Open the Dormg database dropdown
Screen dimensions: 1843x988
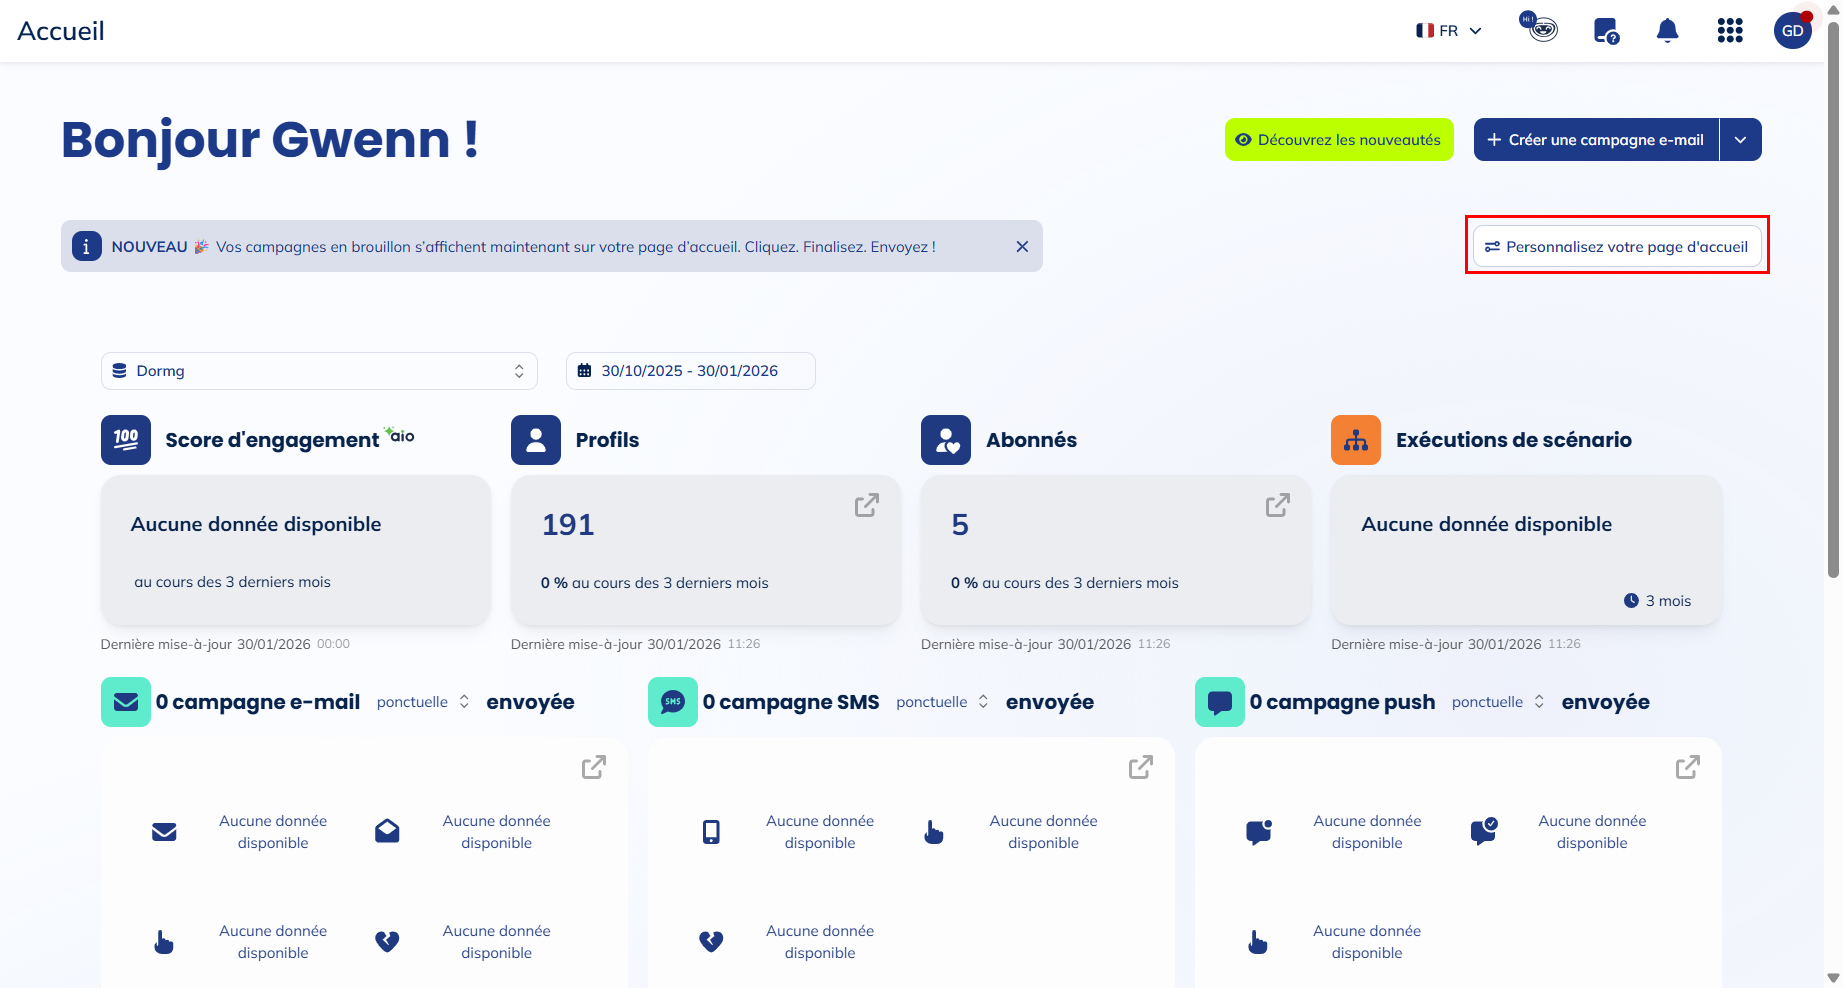319,371
